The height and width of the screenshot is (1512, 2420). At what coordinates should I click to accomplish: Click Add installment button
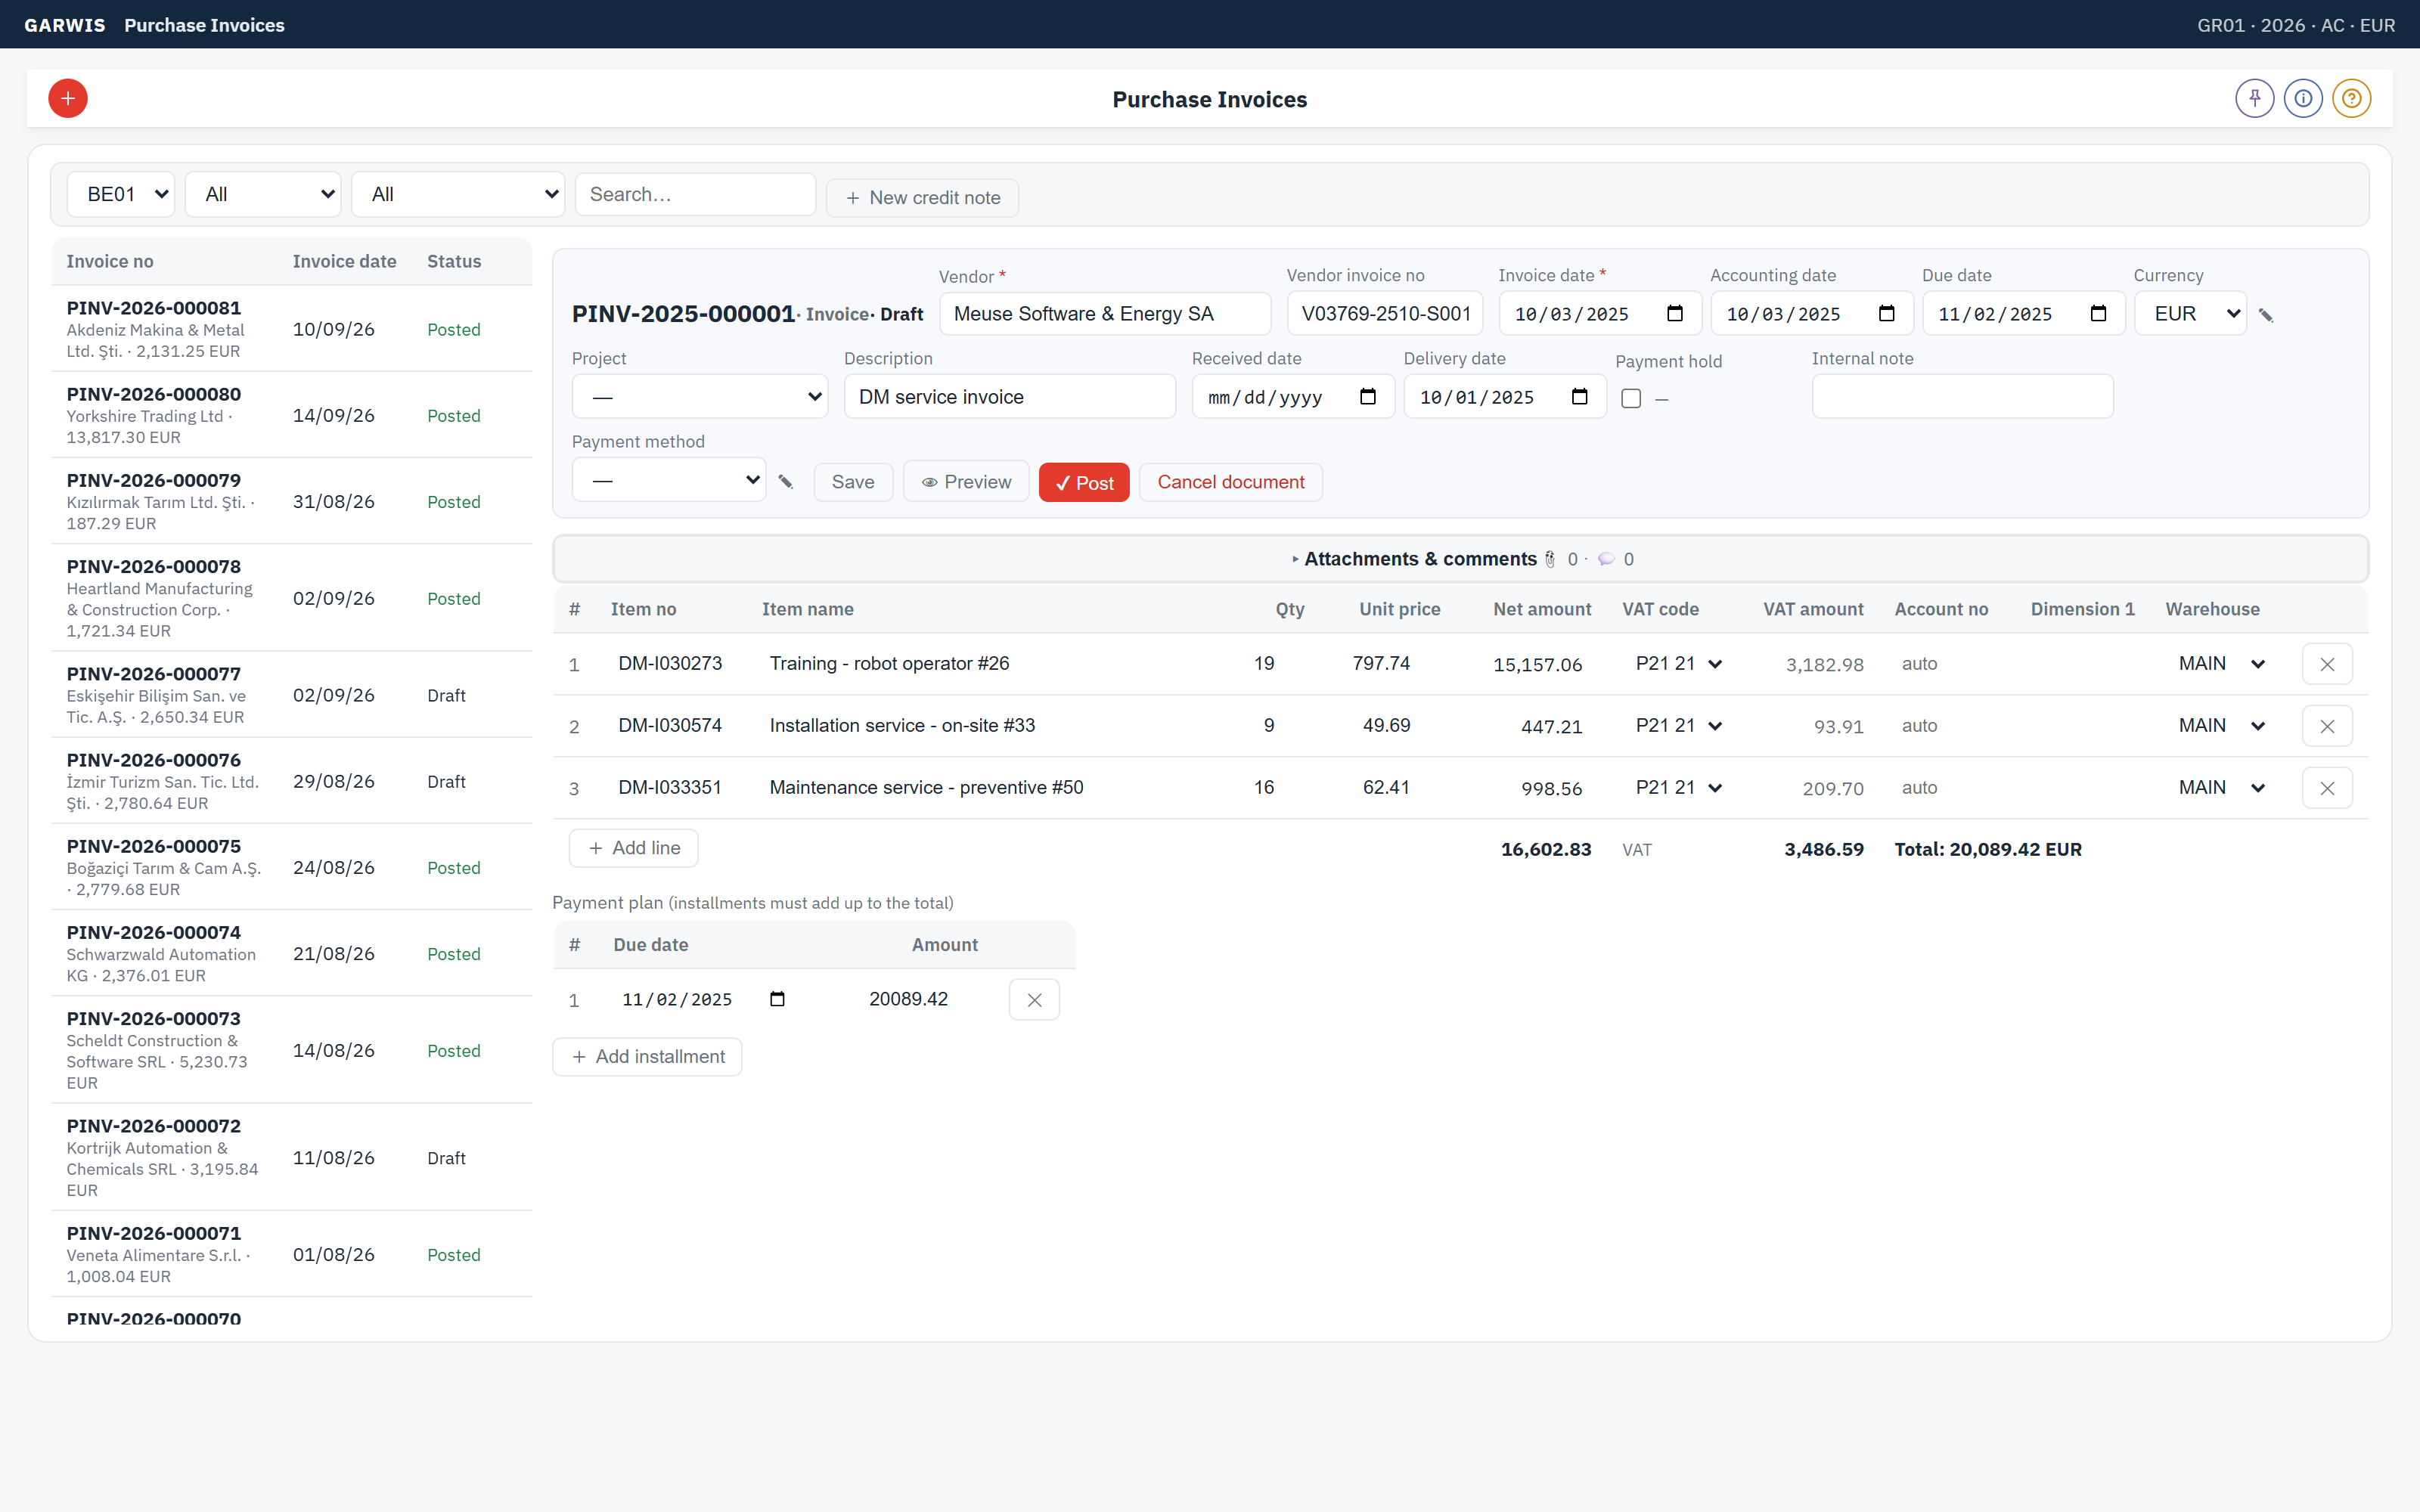tap(647, 1057)
